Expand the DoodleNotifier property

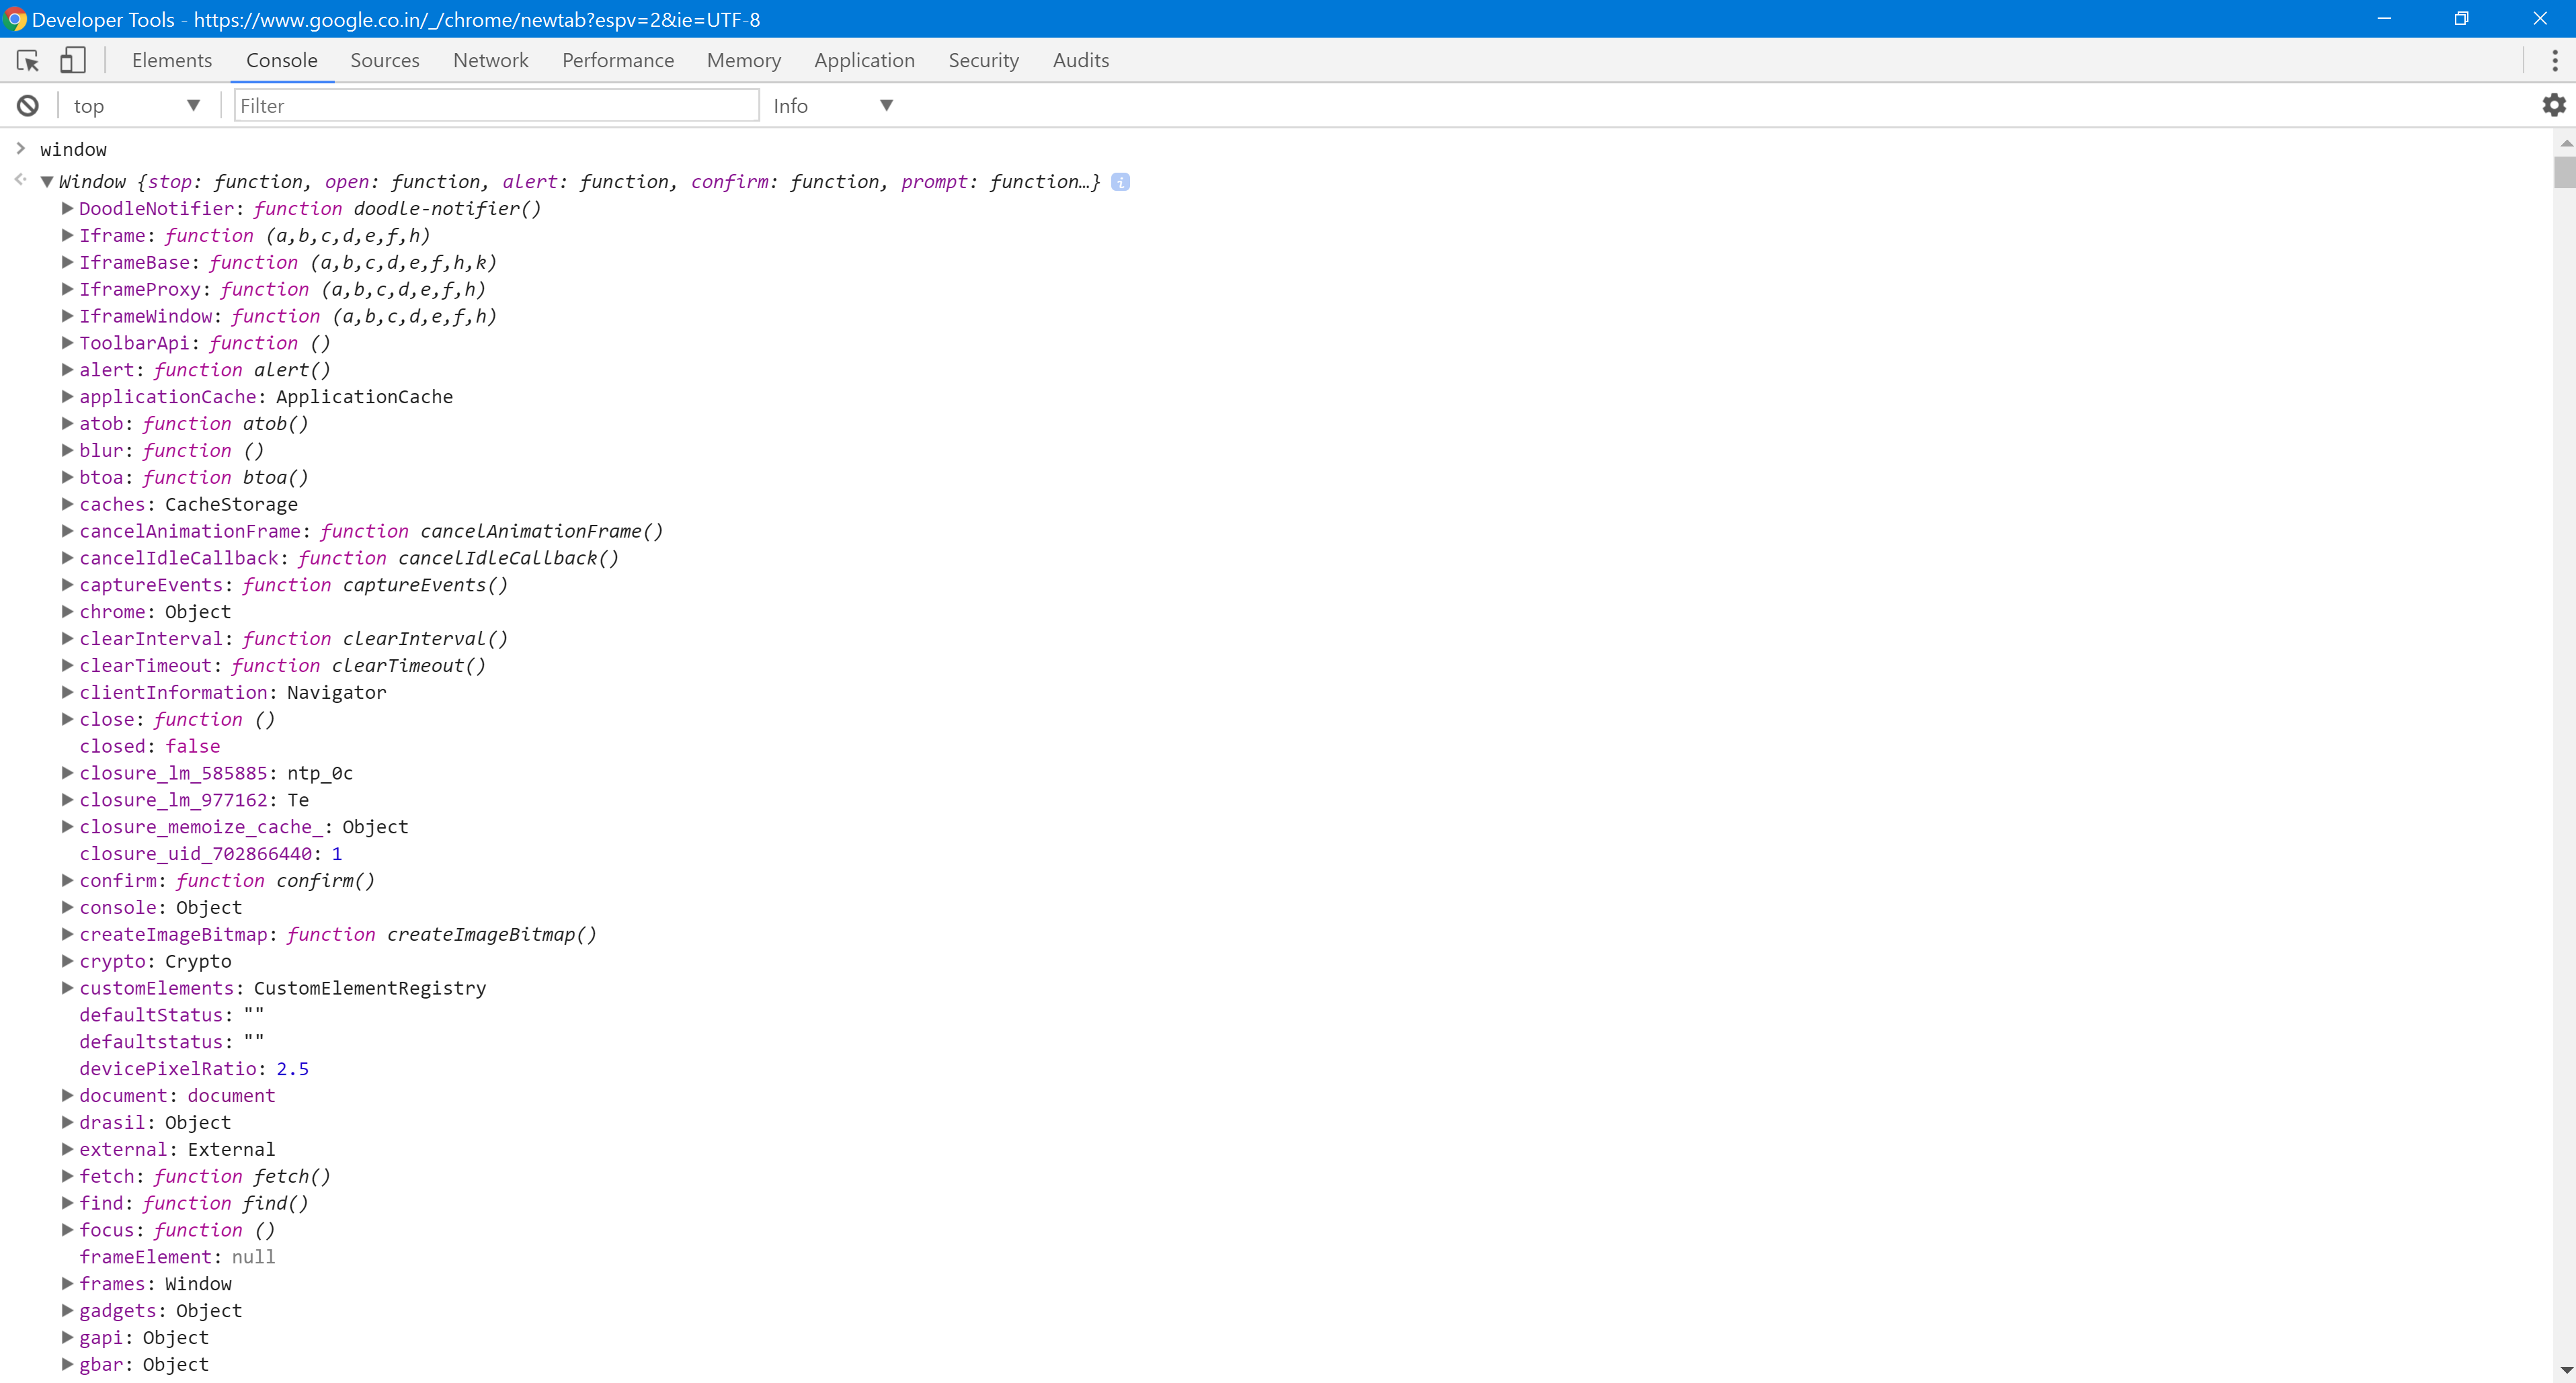(67, 209)
